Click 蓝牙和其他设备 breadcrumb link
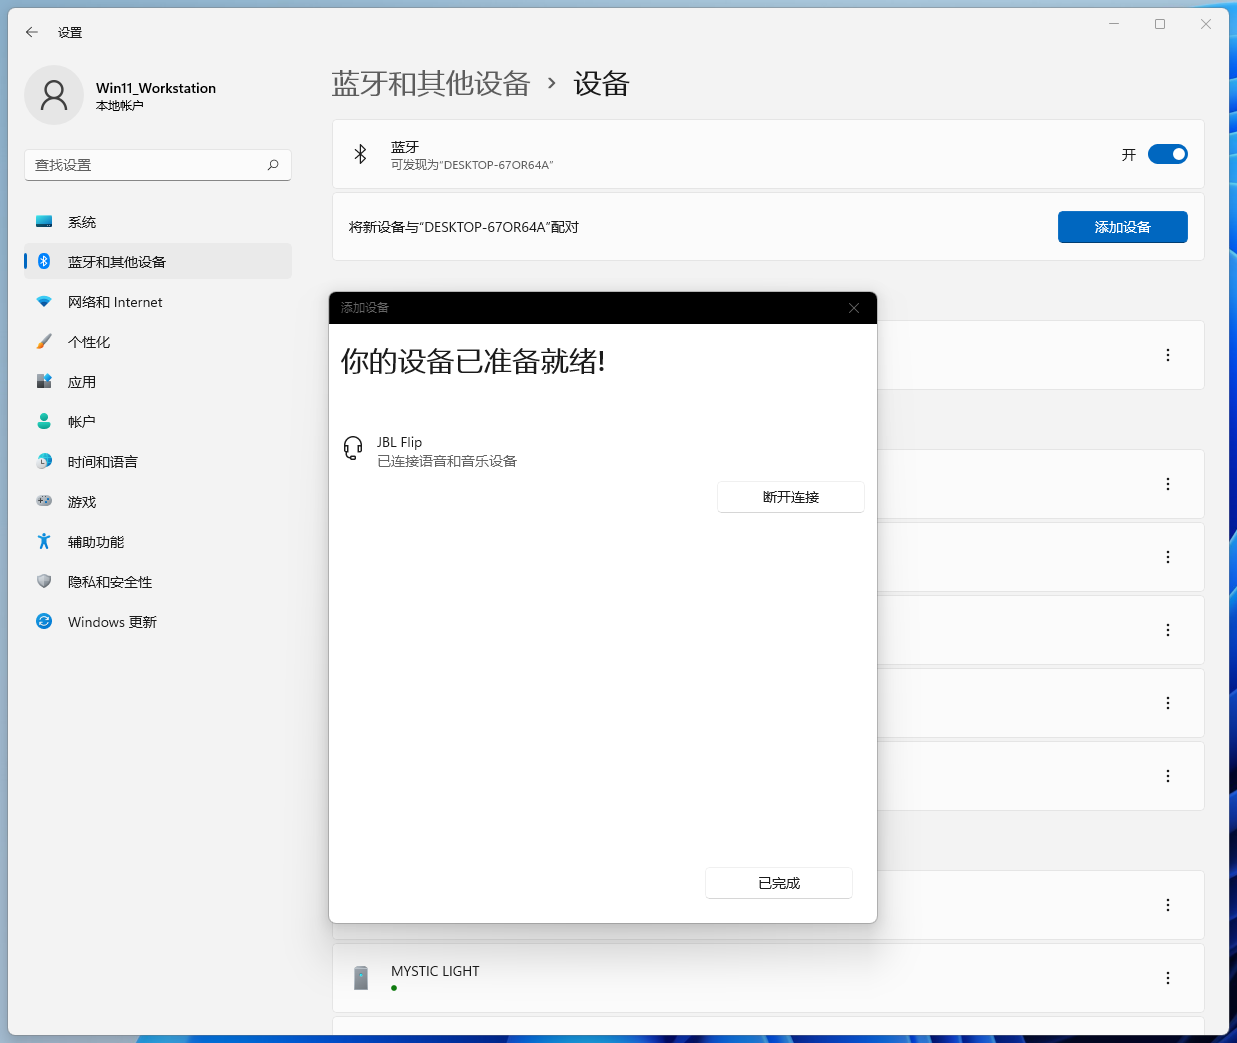 pyautogui.click(x=430, y=84)
